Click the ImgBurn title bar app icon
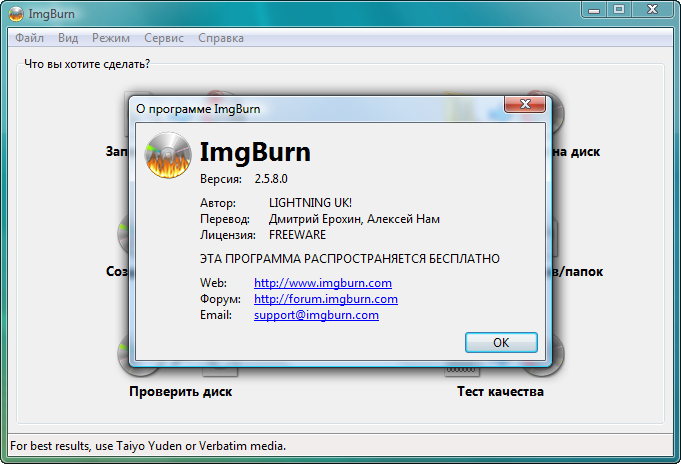 pos(16,14)
